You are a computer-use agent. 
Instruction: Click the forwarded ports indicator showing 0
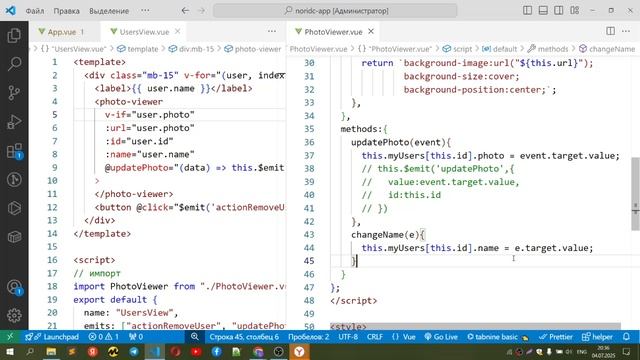point(136,337)
